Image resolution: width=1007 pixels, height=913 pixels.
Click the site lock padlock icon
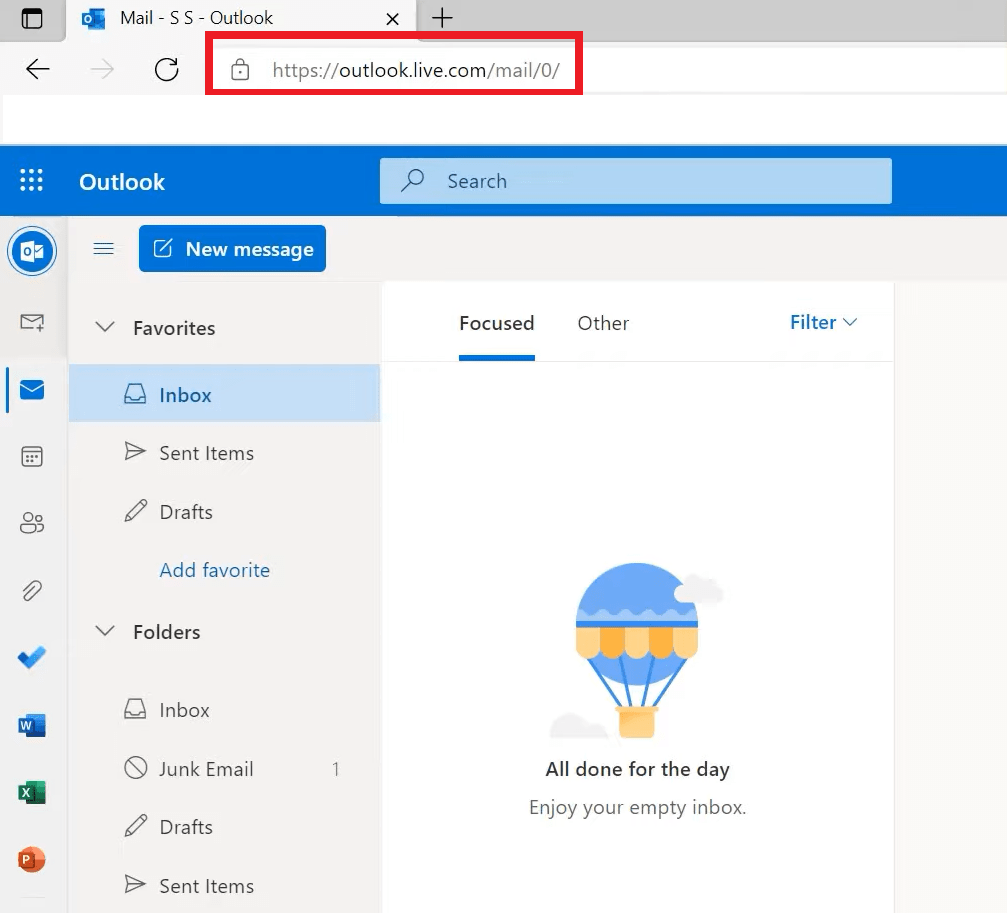pos(240,69)
